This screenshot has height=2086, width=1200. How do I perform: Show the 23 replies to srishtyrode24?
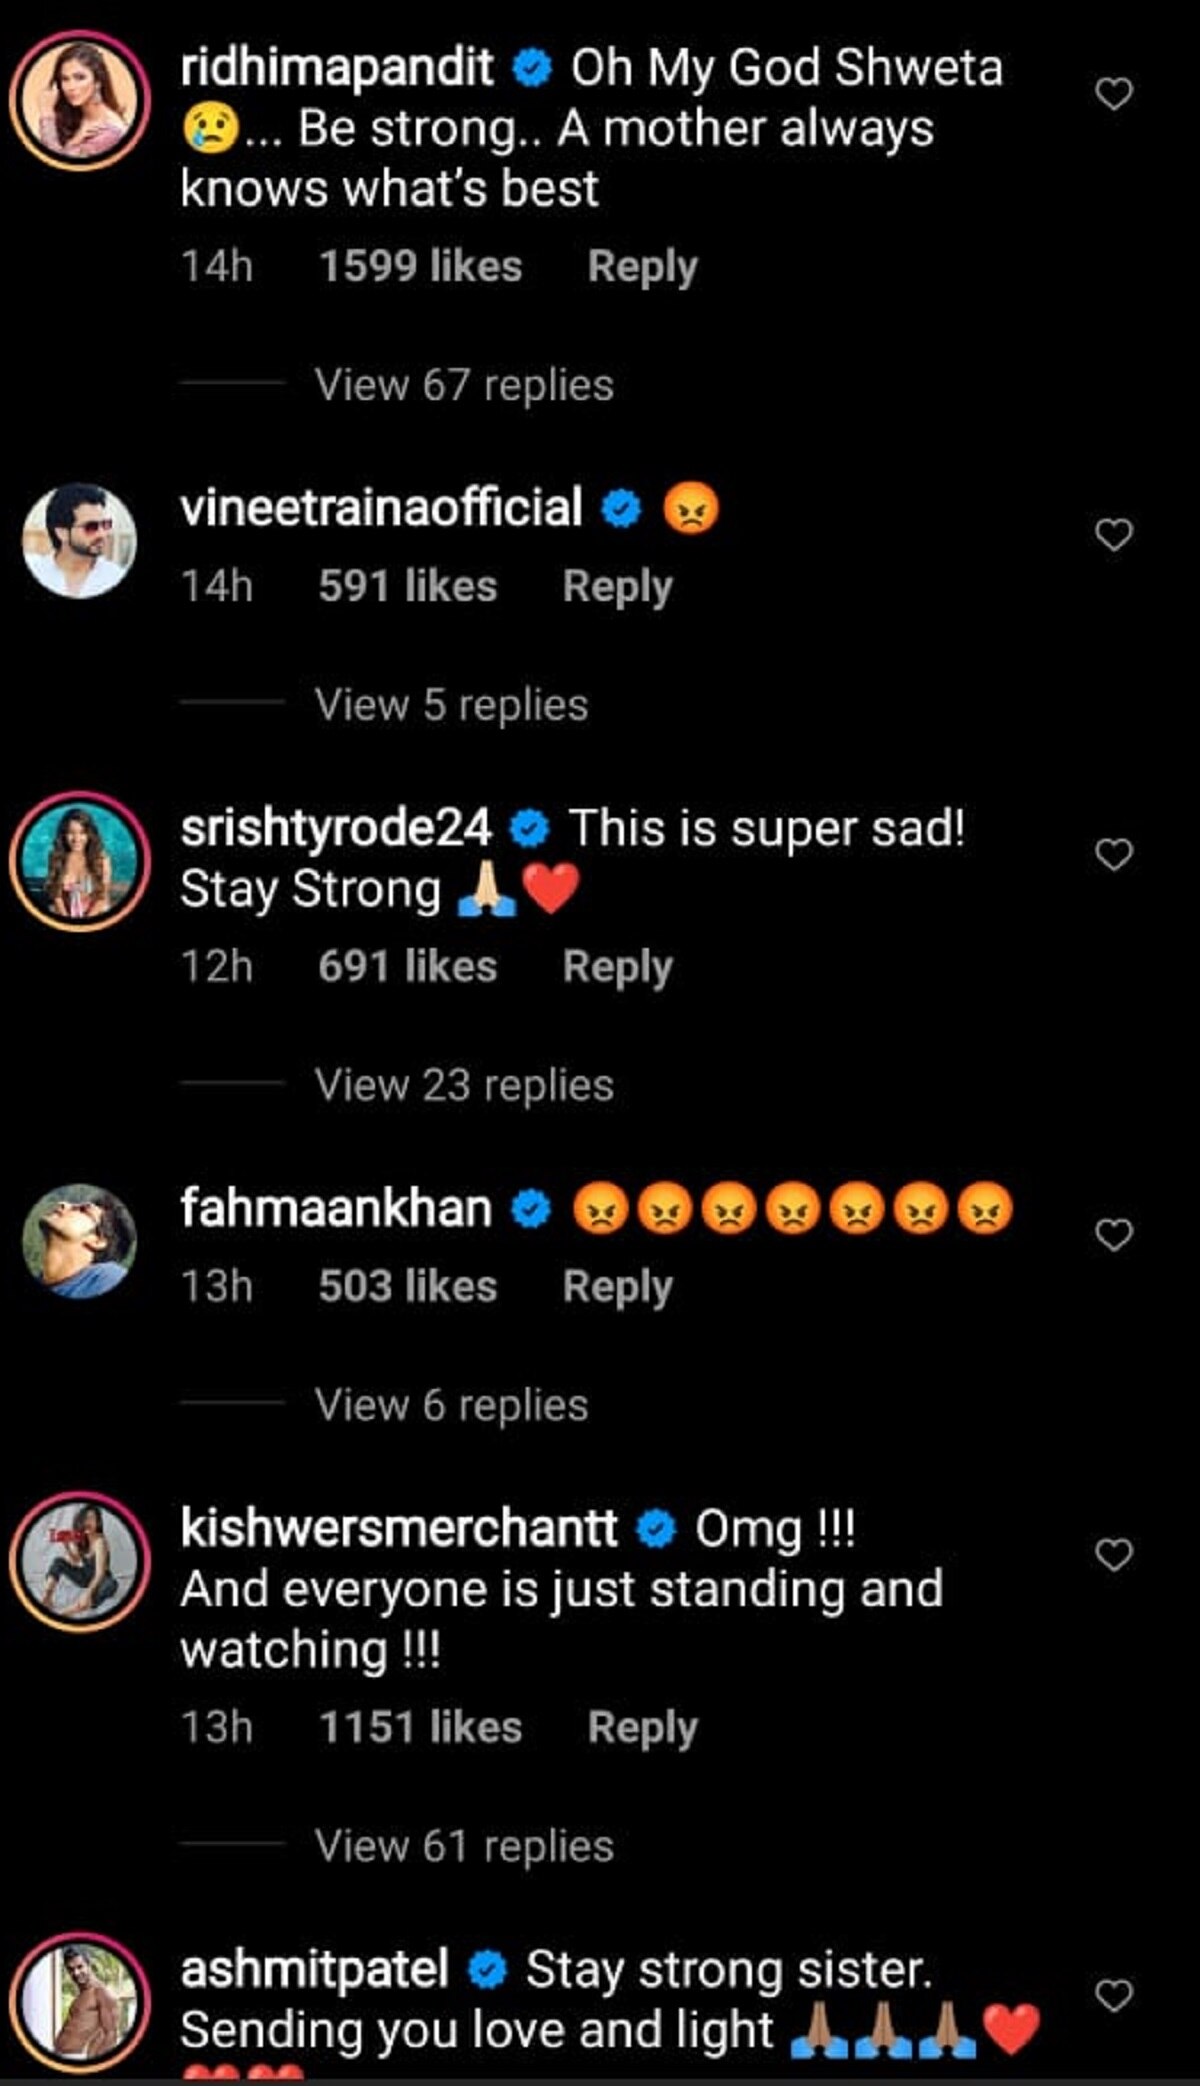coord(464,1085)
